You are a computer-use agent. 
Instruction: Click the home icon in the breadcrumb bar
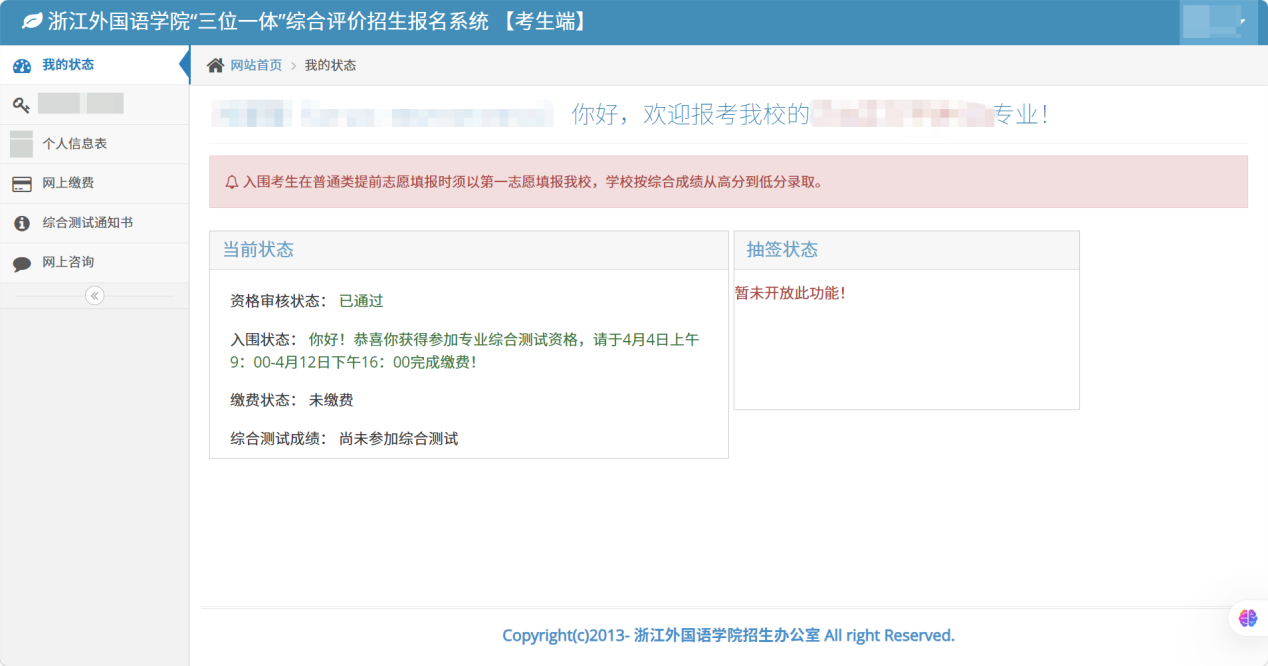pyautogui.click(x=214, y=63)
